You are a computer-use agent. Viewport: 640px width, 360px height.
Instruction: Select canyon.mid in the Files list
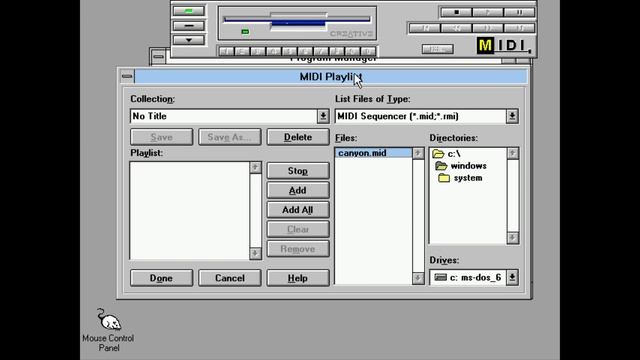click(x=373, y=153)
